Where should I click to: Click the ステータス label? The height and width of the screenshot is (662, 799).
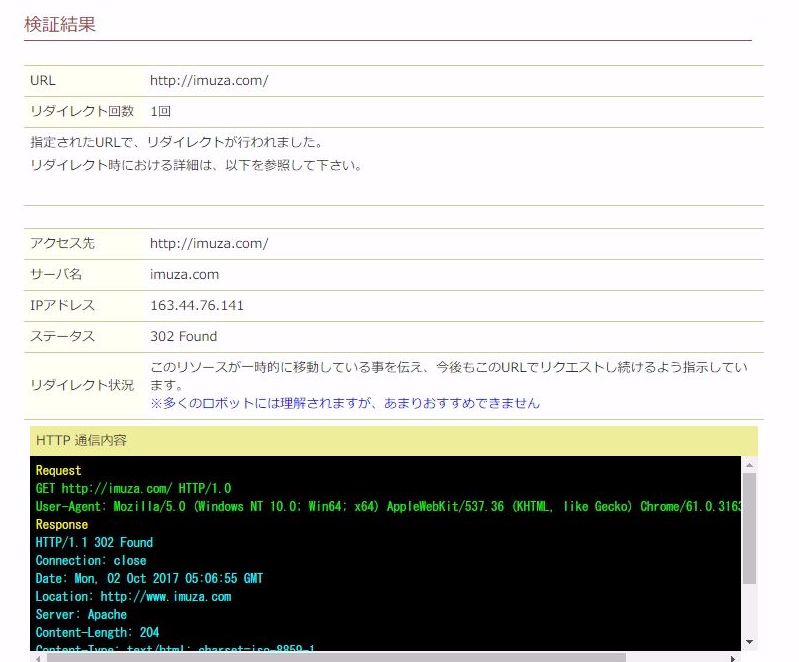pyautogui.click(x=62, y=336)
